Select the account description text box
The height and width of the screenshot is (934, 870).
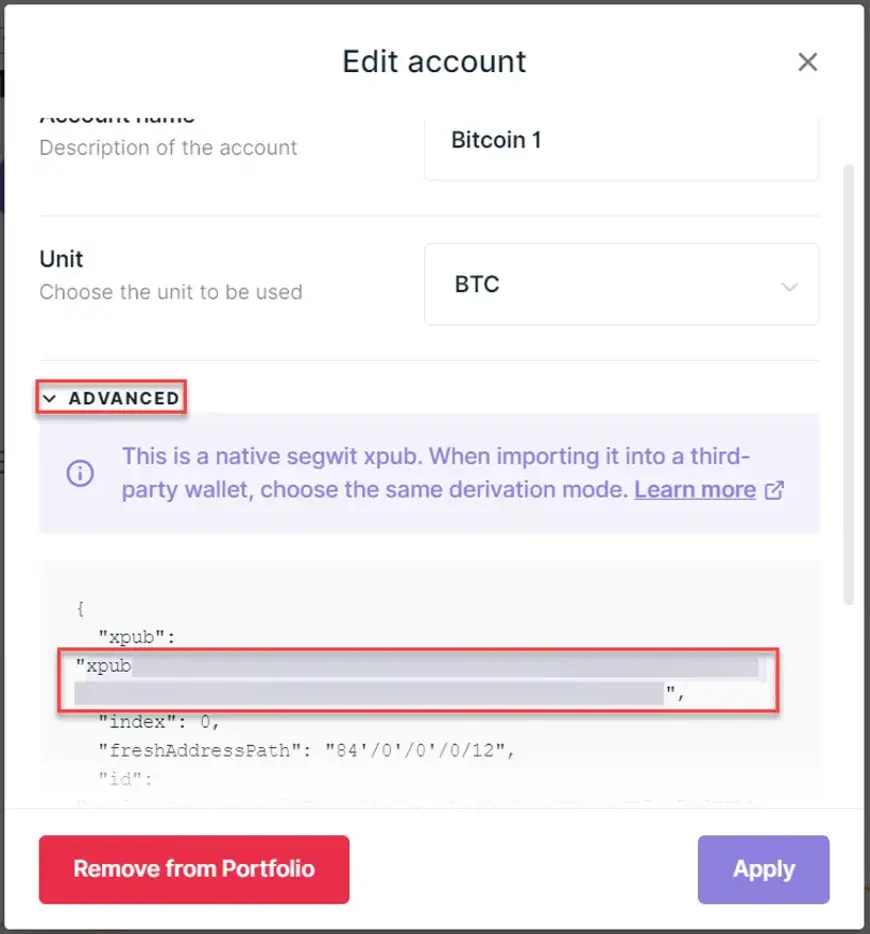coord(621,140)
